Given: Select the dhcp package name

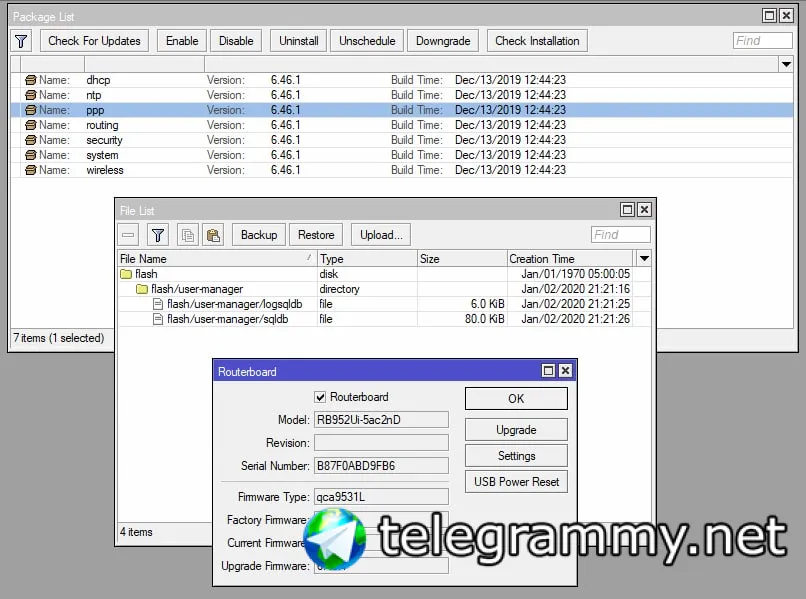Looking at the screenshot, I should click(x=98, y=80).
